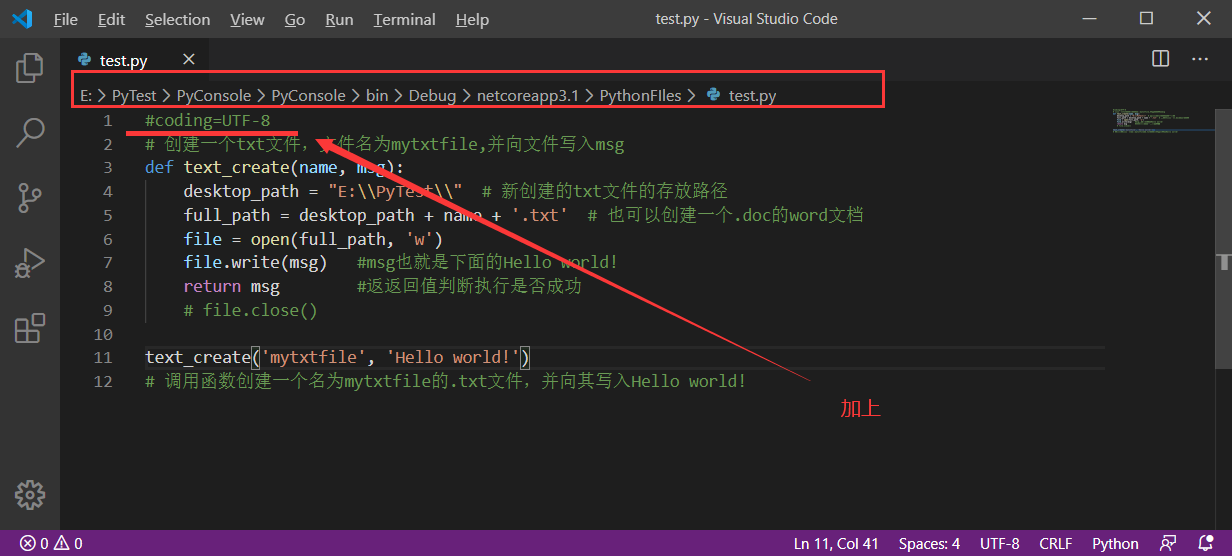Expand the first PyConsole breadcrumb

pyautogui.click(x=214, y=96)
